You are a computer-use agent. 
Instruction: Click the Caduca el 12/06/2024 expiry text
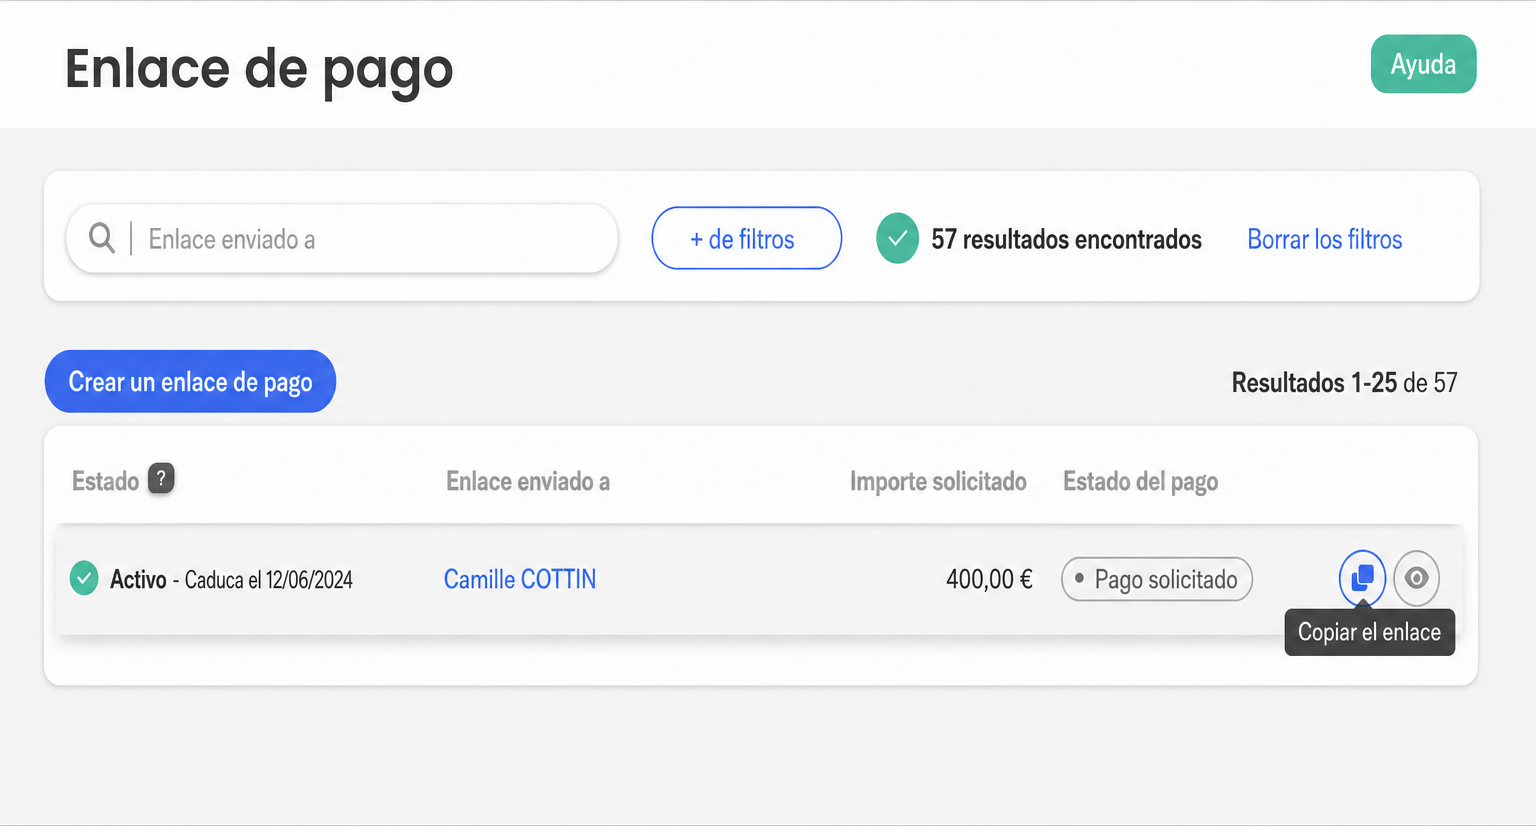pos(269,580)
